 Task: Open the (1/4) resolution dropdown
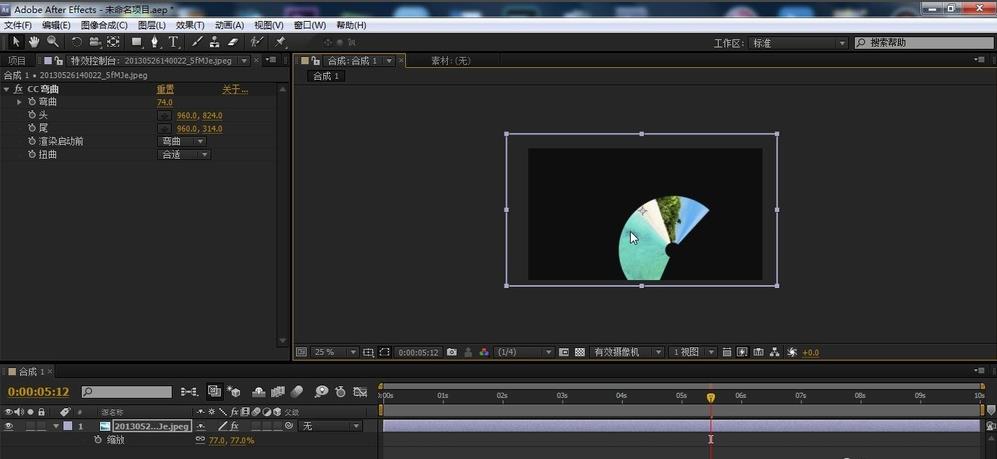[x=525, y=352]
